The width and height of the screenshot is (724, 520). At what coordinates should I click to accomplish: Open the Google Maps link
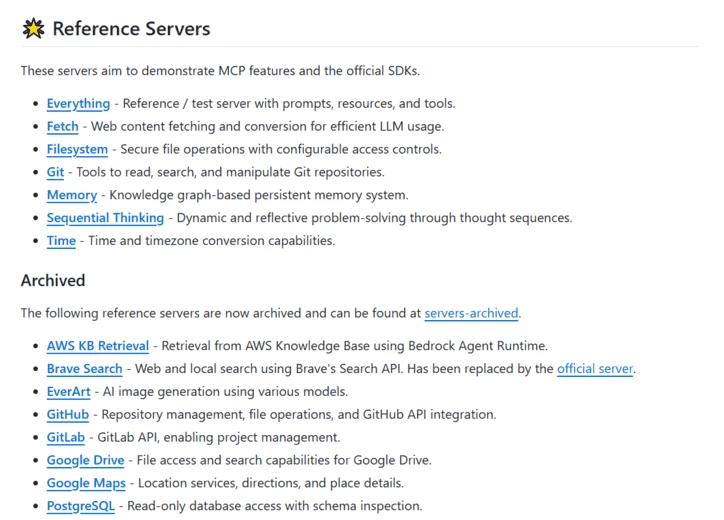86,483
